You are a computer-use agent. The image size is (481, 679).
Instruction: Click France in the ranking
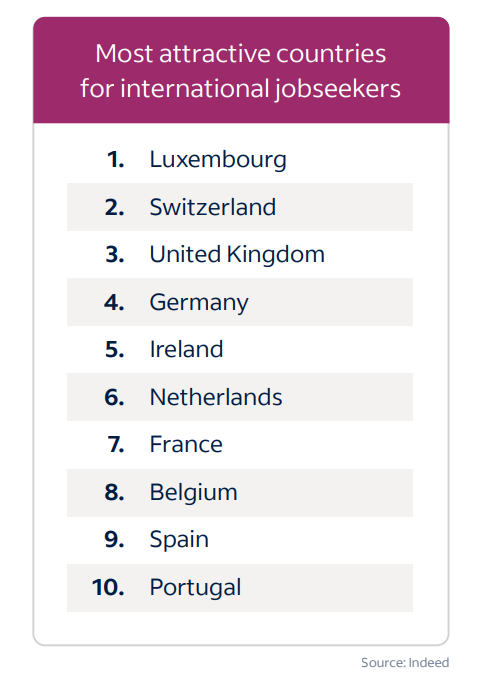pos(186,445)
